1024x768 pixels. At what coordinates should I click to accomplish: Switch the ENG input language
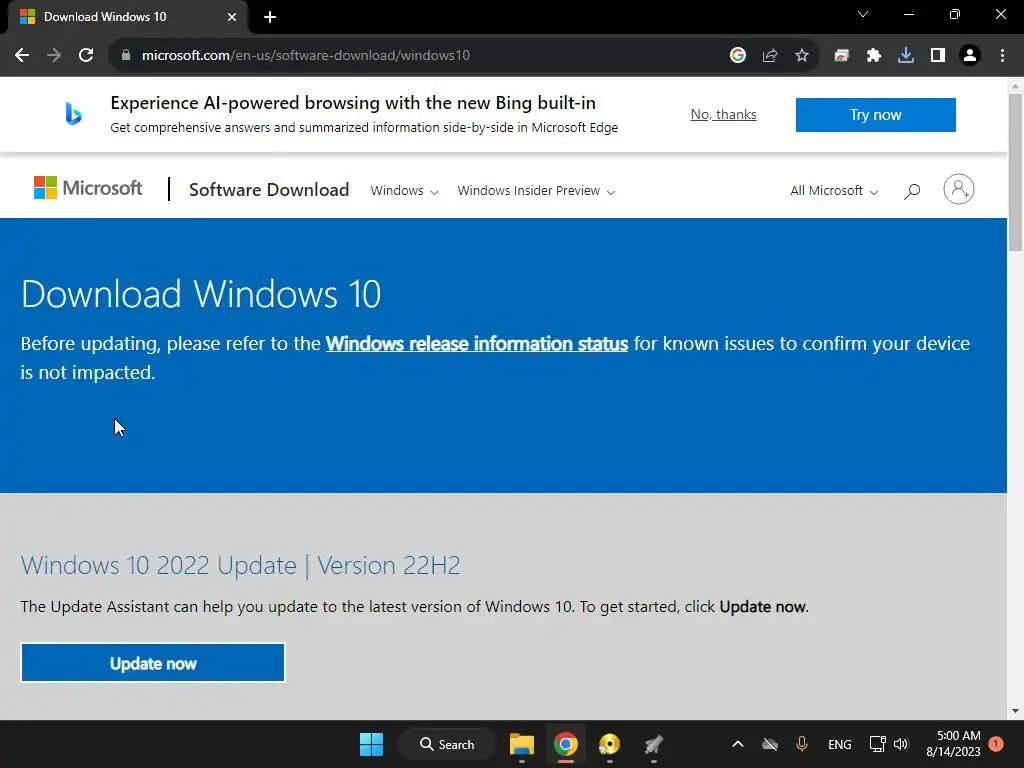[839, 744]
